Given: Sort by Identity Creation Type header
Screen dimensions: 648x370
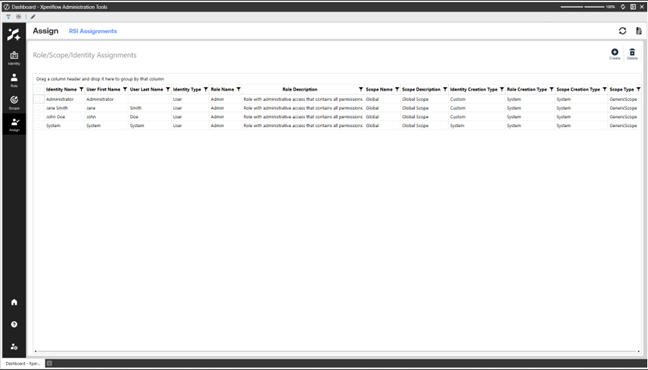Looking at the screenshot, I should click(x=474, y=89).
